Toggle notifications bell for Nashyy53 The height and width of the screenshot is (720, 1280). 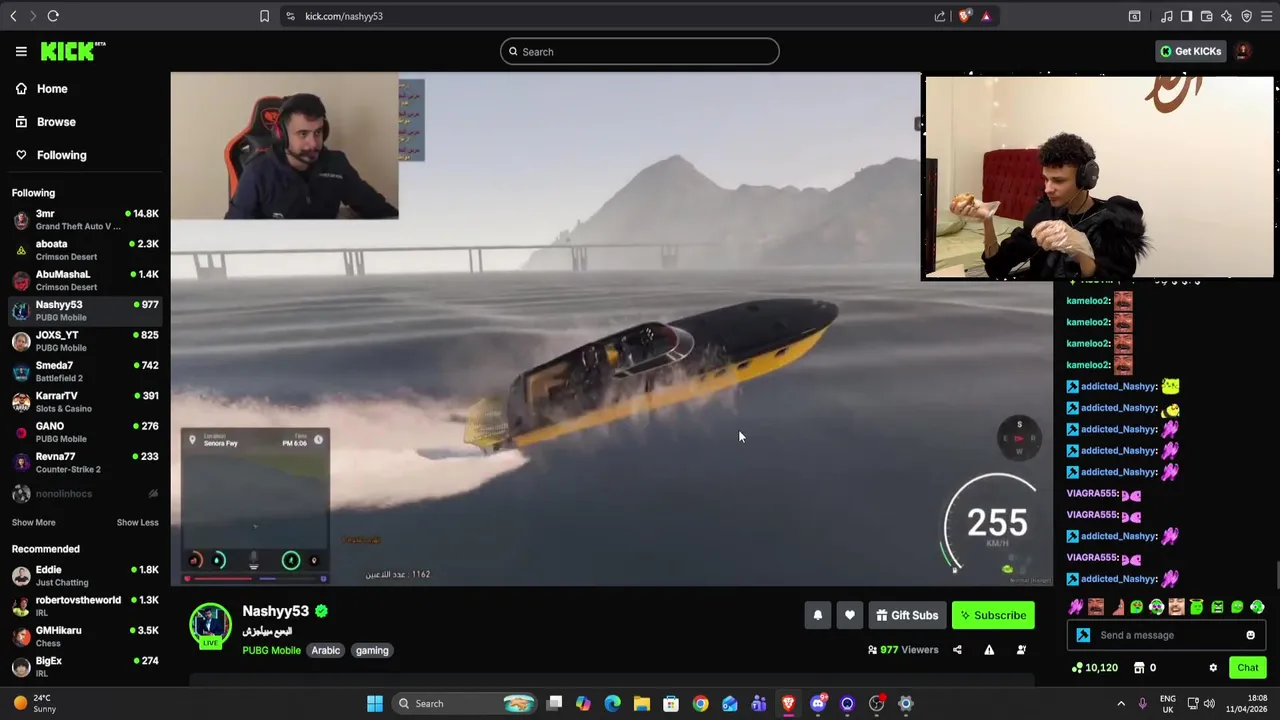[817, 616]
